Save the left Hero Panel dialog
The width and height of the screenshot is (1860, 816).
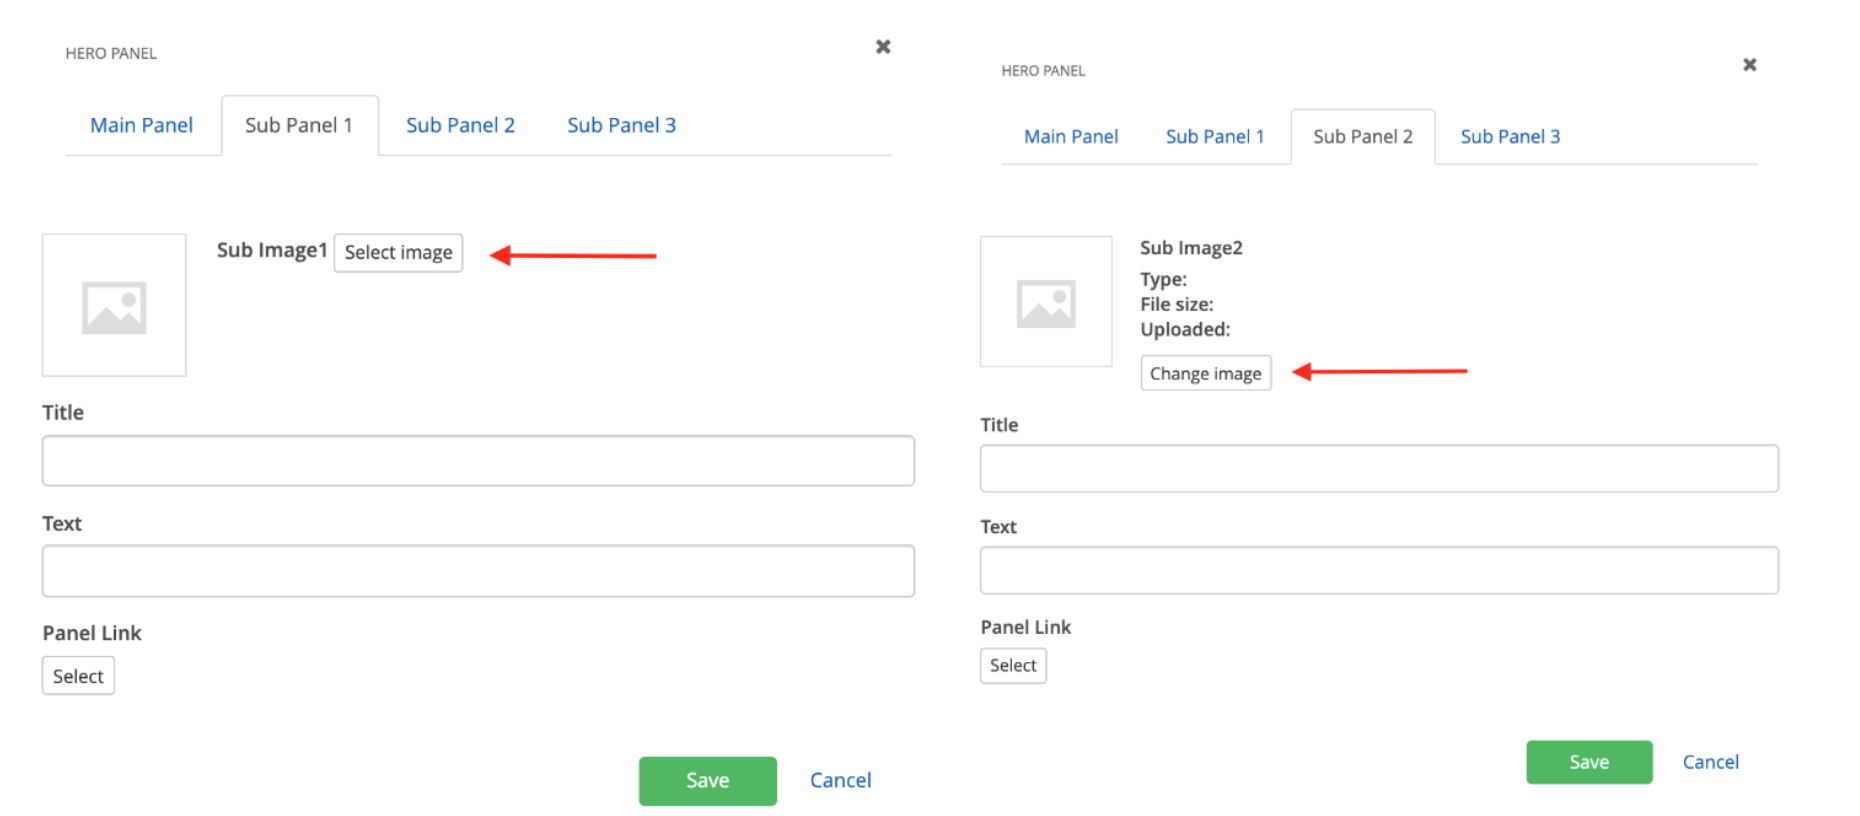pos(708,781)
